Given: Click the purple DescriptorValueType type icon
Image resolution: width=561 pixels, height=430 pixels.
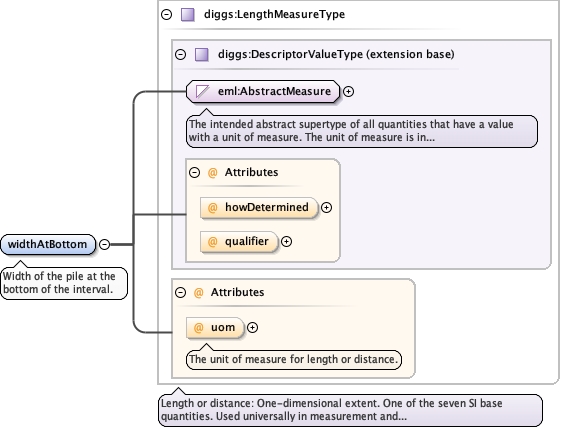Looking at the screenshot, I should [202, 55].
